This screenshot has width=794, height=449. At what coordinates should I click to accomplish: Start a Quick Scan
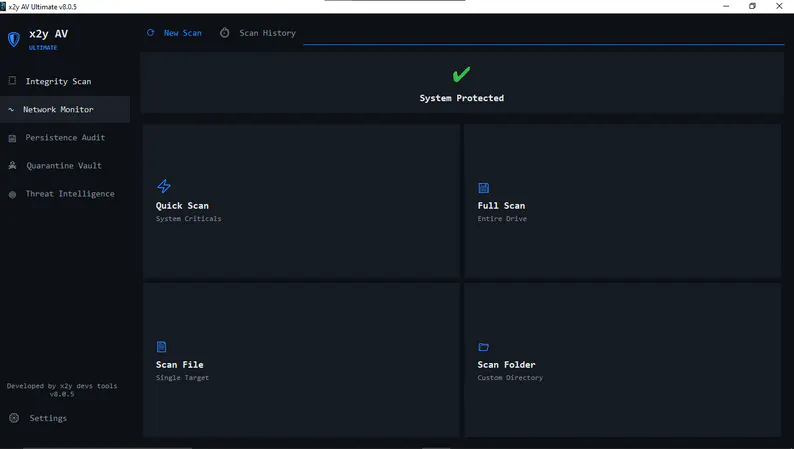[x=301, y=201]
